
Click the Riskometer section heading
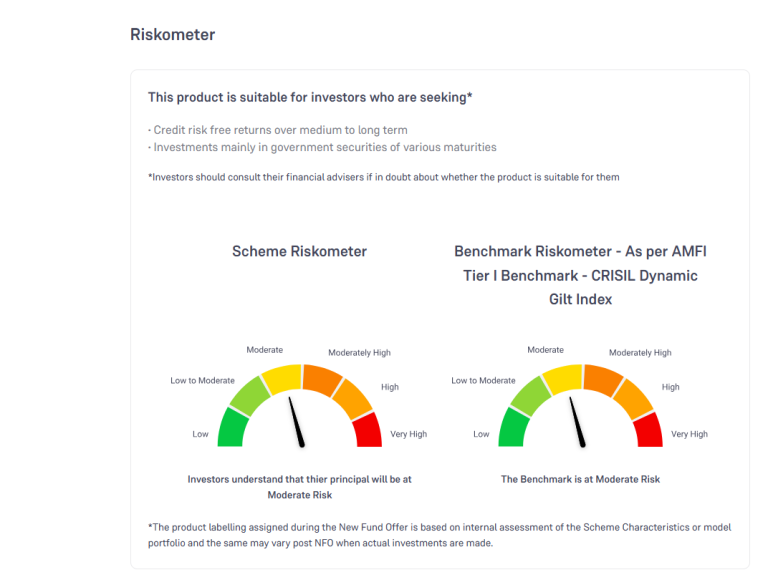coord(172,35)
